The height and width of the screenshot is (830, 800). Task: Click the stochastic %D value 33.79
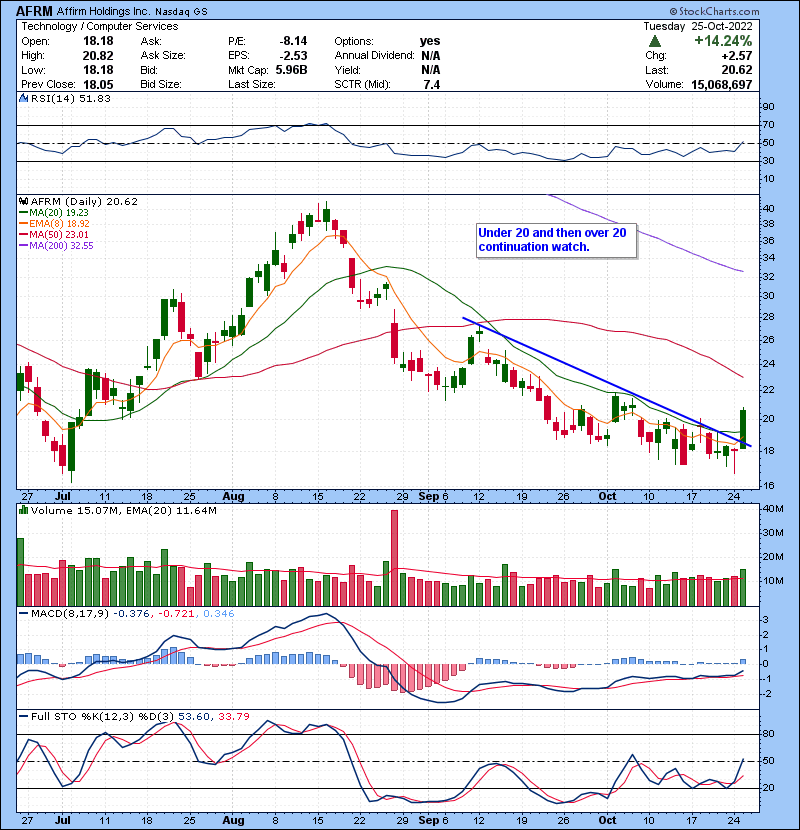[x=233, y=717]
